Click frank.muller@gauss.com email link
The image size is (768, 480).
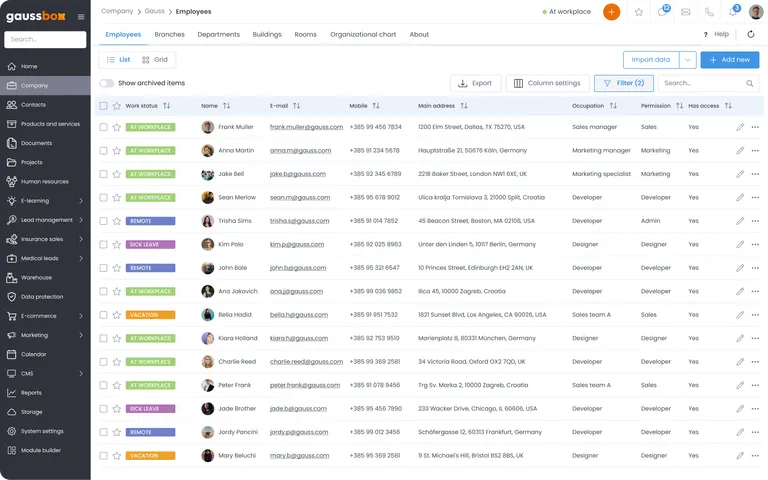point(306,127)
